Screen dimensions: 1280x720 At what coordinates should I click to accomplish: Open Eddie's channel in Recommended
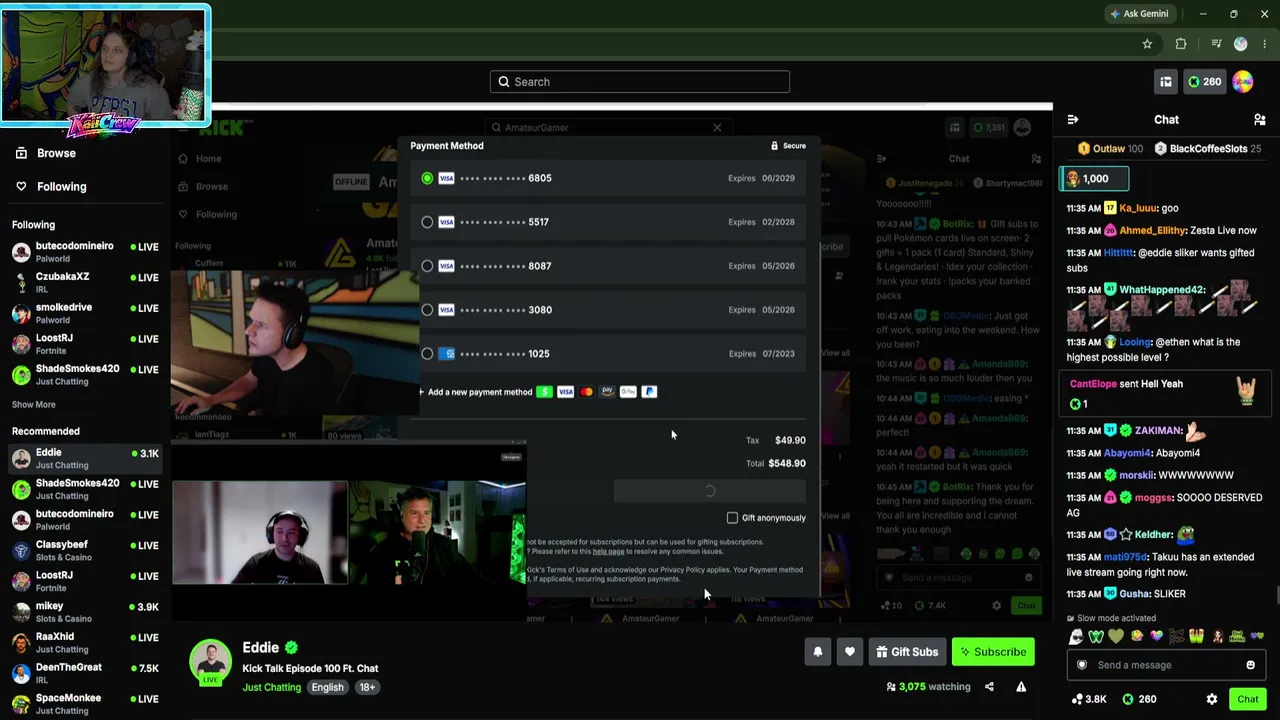85,458
